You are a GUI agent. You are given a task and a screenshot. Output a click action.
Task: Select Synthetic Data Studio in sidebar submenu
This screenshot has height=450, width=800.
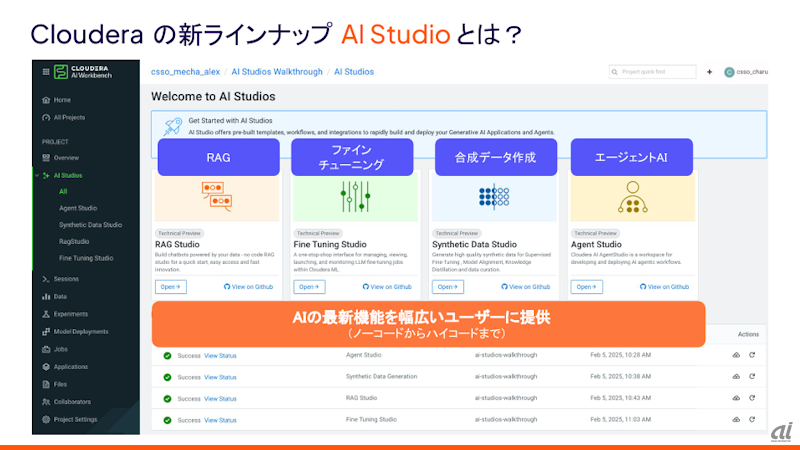(90, 225)
